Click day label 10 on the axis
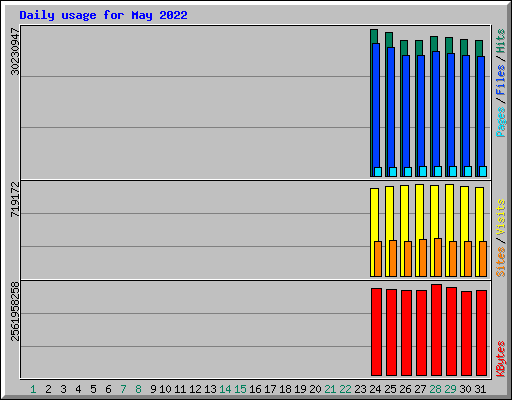 [x=165, y=389]
